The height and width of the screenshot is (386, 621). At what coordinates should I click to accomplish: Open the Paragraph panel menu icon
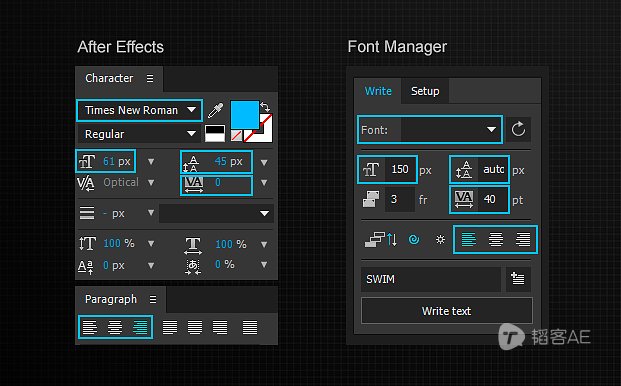pyautogui.click(x=153, y=299)
